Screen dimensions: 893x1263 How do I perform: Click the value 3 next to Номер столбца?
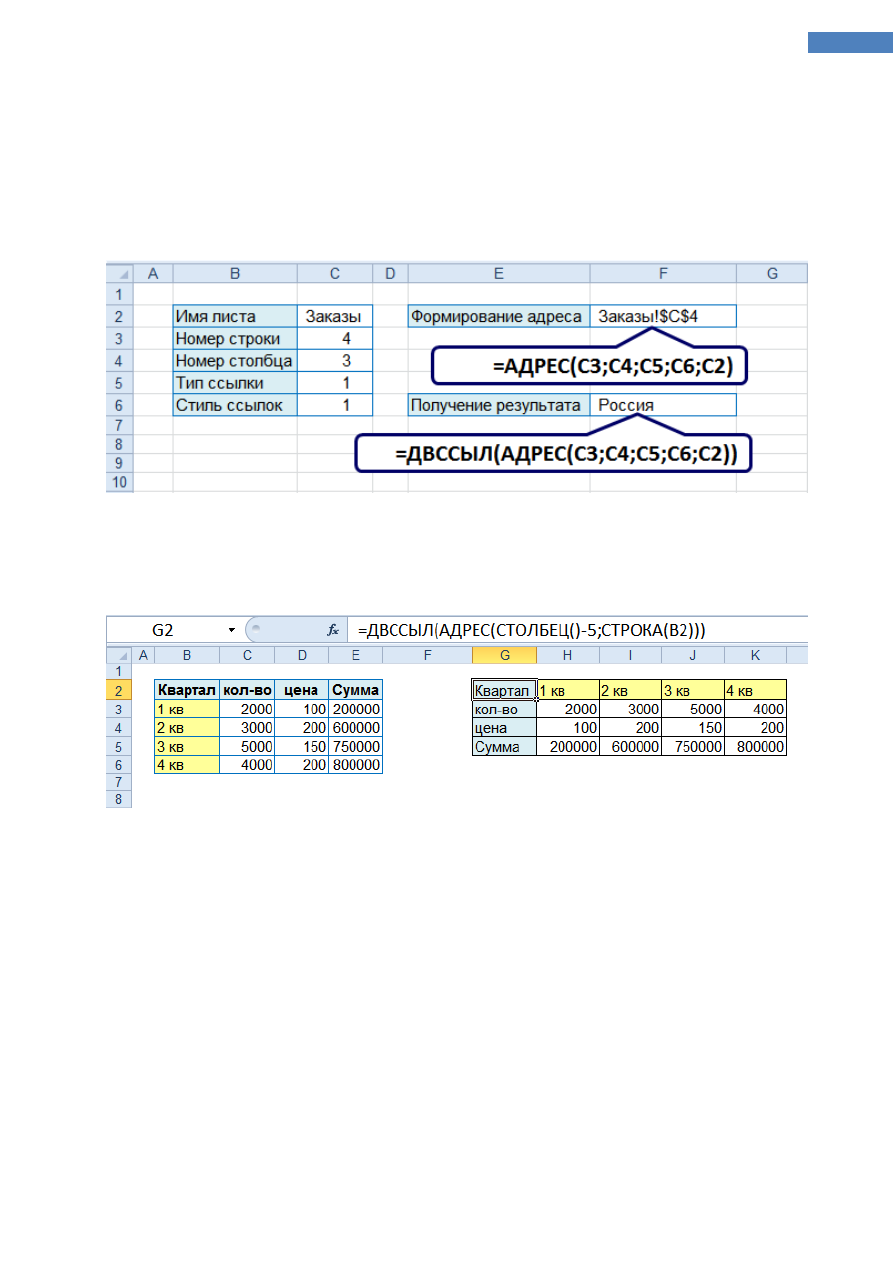(x=335, y=360)
